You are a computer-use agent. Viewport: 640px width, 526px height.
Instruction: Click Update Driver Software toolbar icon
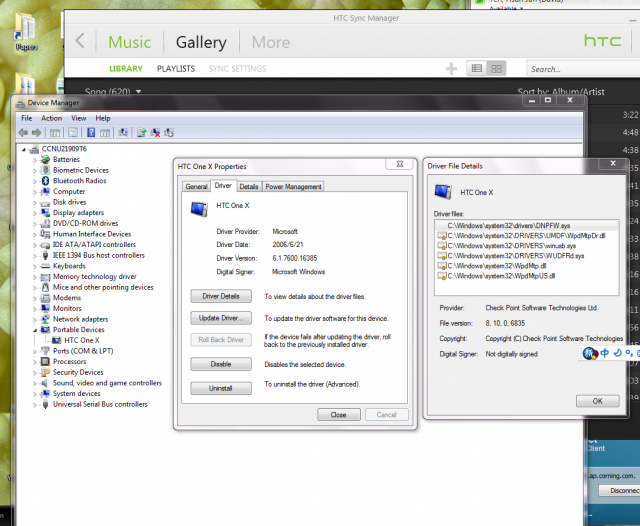[x=142, y=133]
